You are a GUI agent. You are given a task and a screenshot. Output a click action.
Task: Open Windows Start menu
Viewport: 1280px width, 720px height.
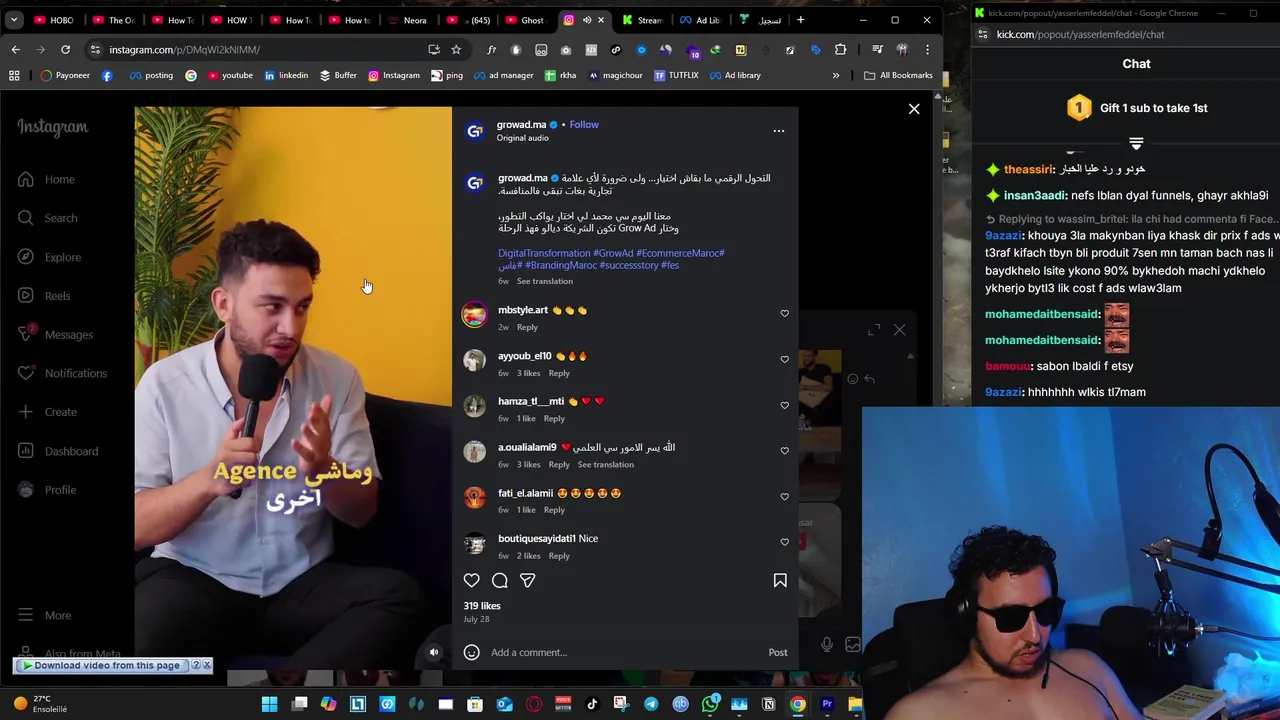click(269, 705)
